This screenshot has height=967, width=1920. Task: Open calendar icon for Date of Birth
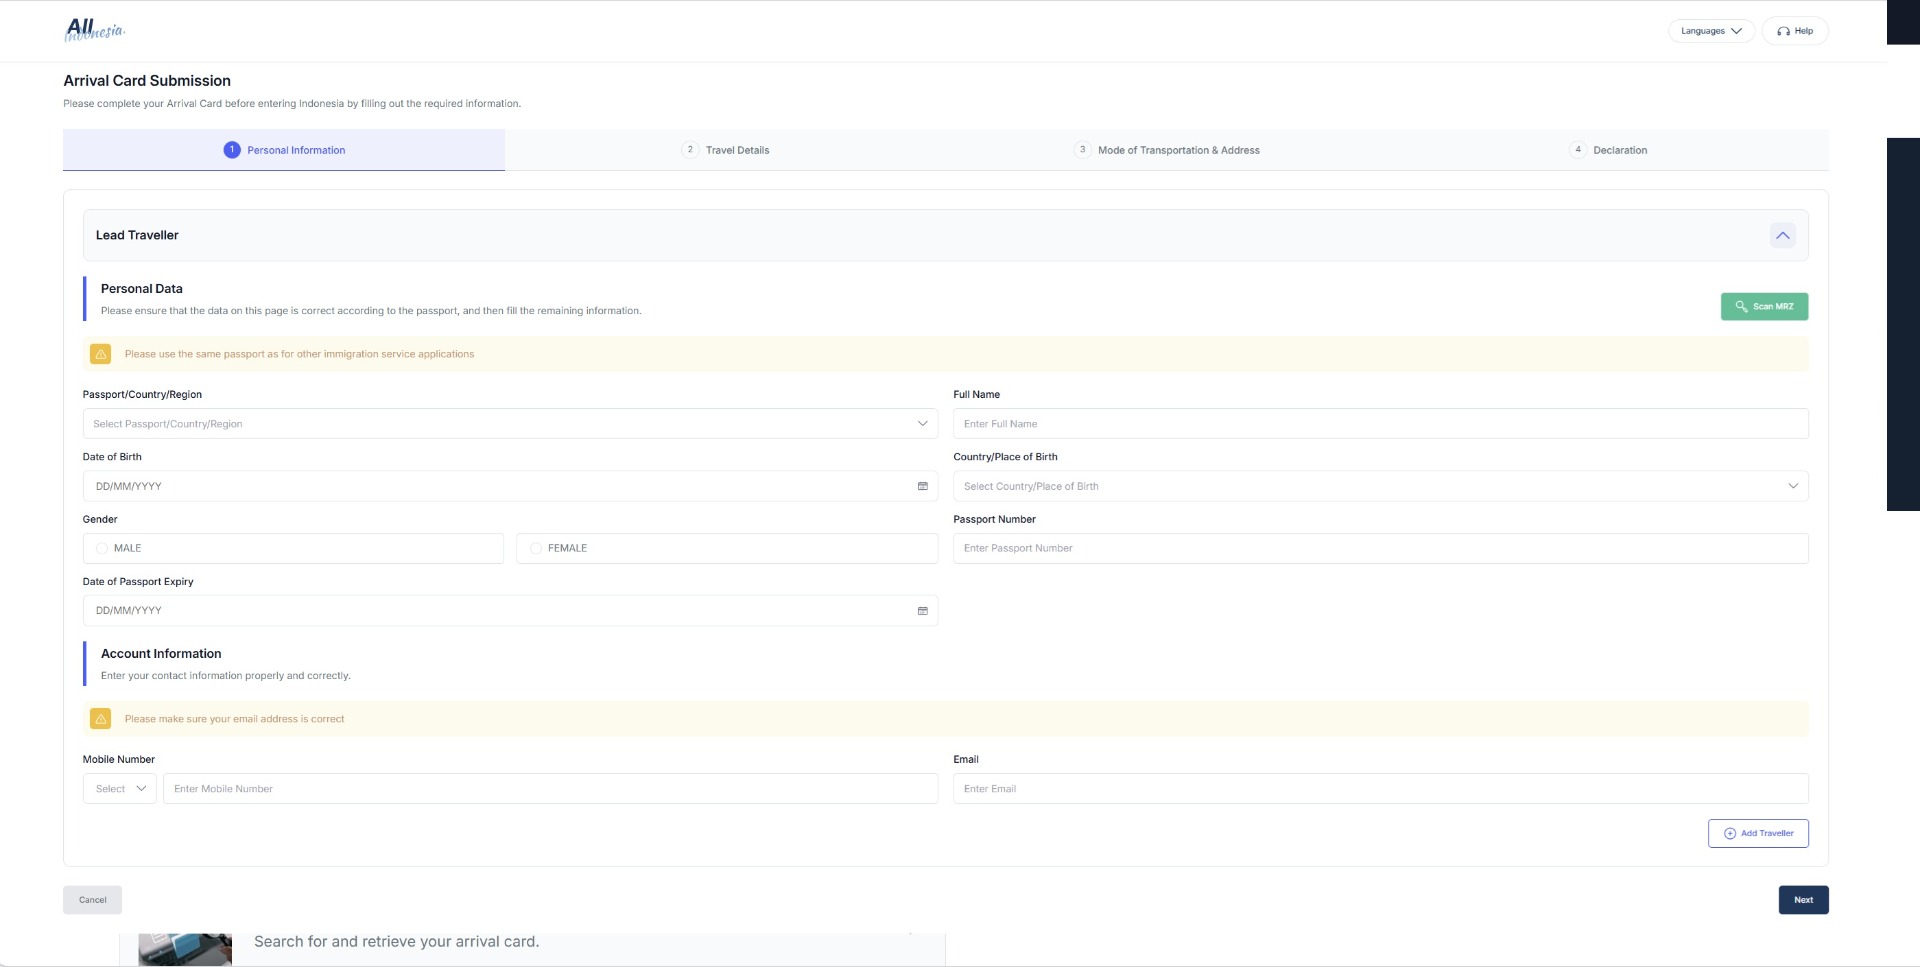pyautogui.click(x=922, y=486)
